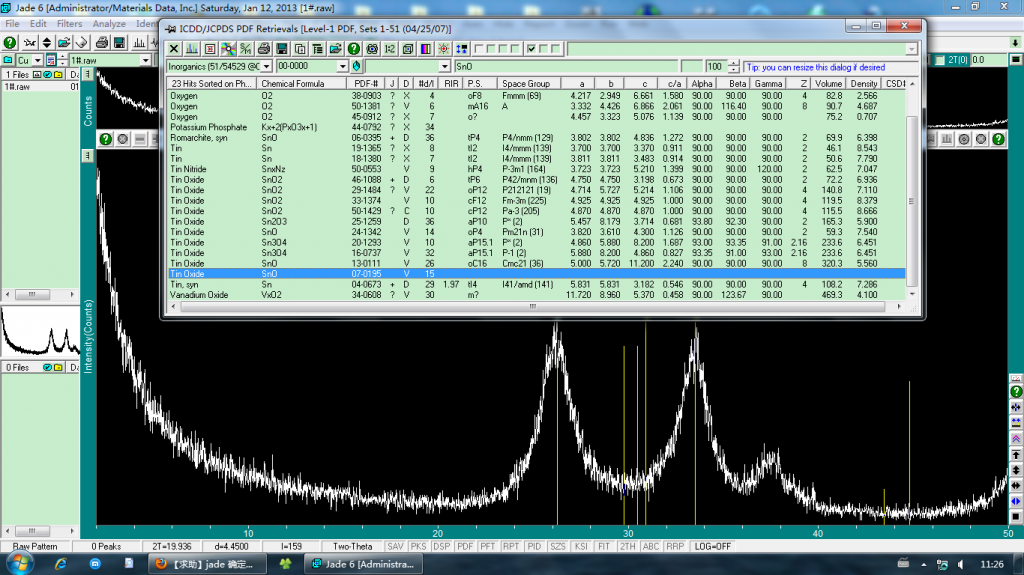Click the PDF button in bottom status bar
This screenshot has height=575, width=1024.
pos(465,547)
